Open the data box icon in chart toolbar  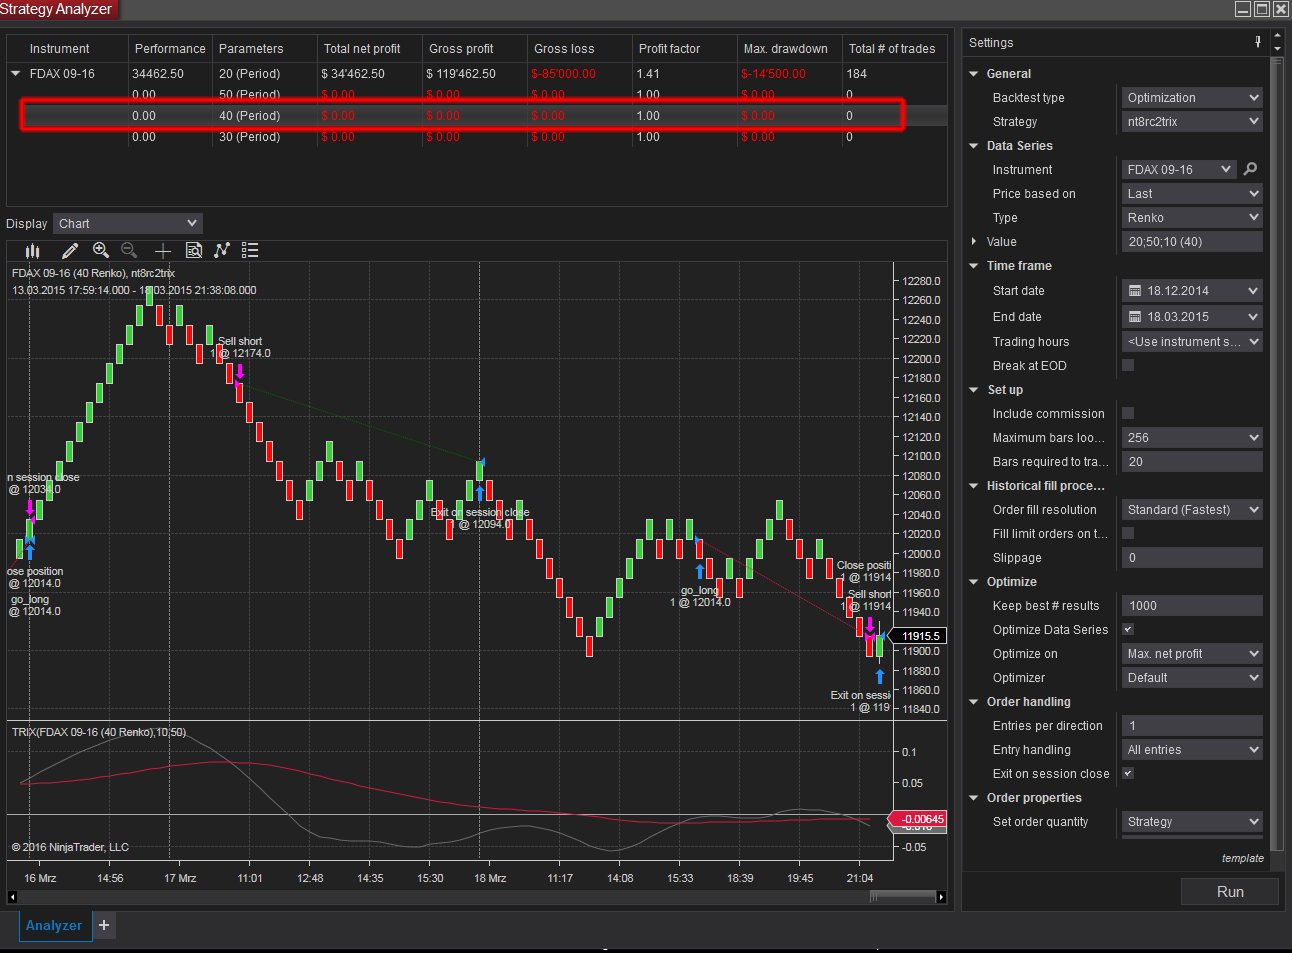pos(194,250)
